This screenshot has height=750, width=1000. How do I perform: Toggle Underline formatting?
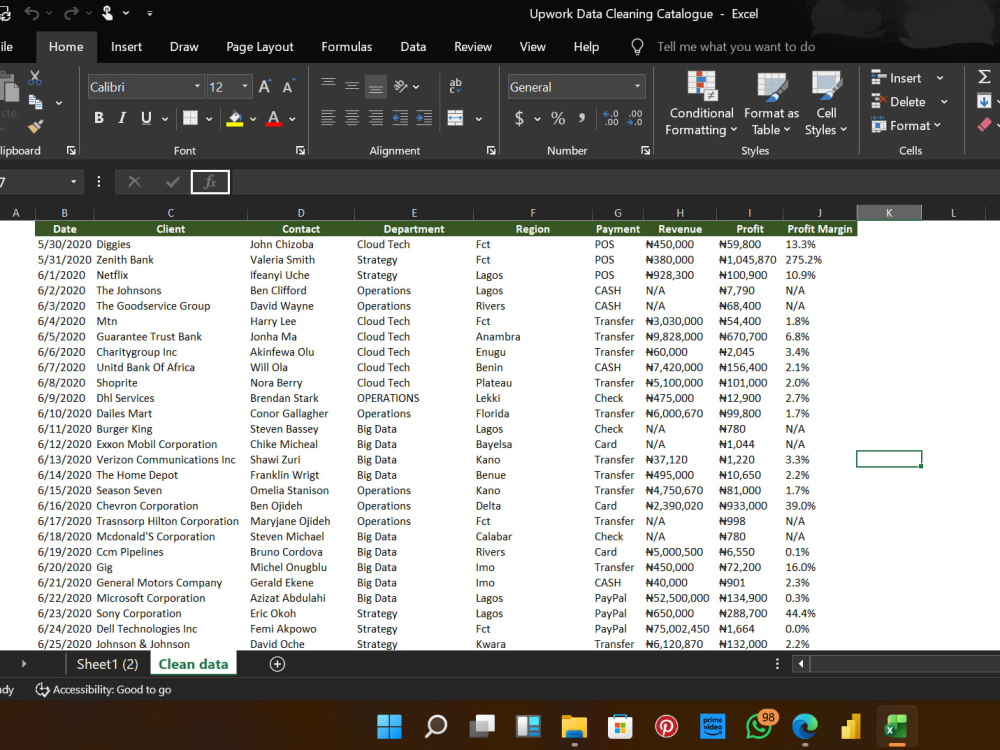pos(146,118)
